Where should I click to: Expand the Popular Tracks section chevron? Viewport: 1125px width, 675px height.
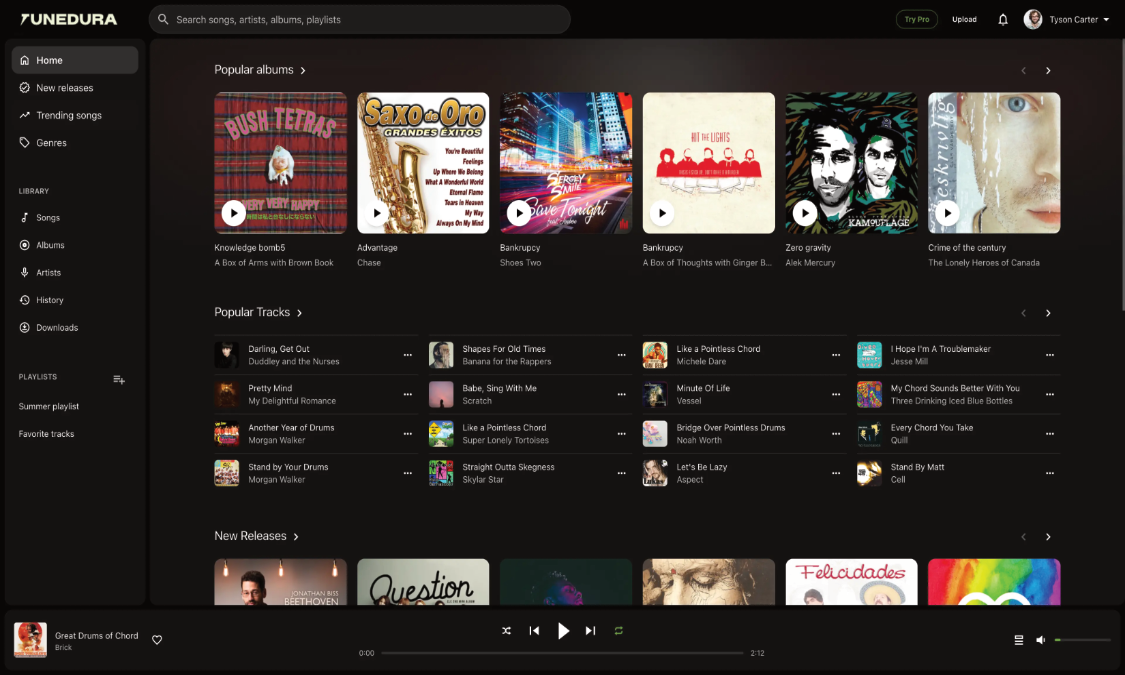(x=300, y=313)
